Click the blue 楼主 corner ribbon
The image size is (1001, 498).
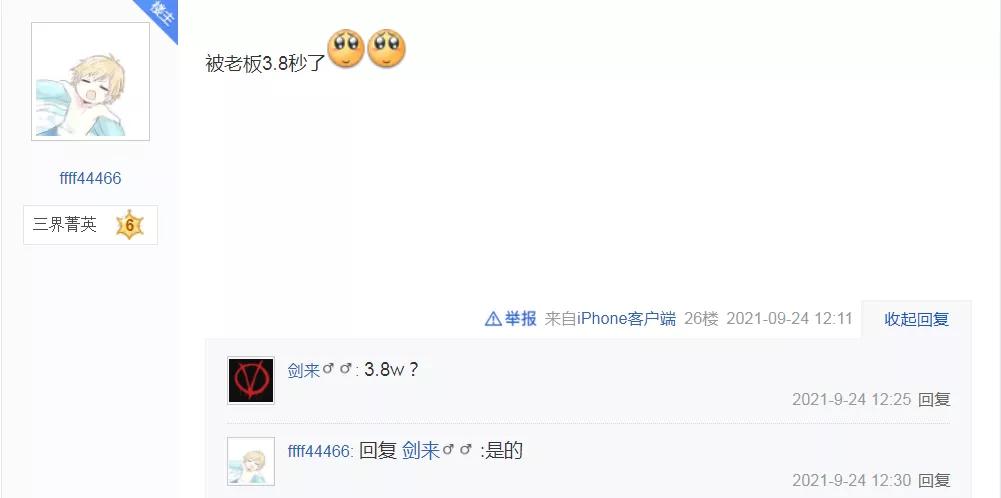click(158, 17)
